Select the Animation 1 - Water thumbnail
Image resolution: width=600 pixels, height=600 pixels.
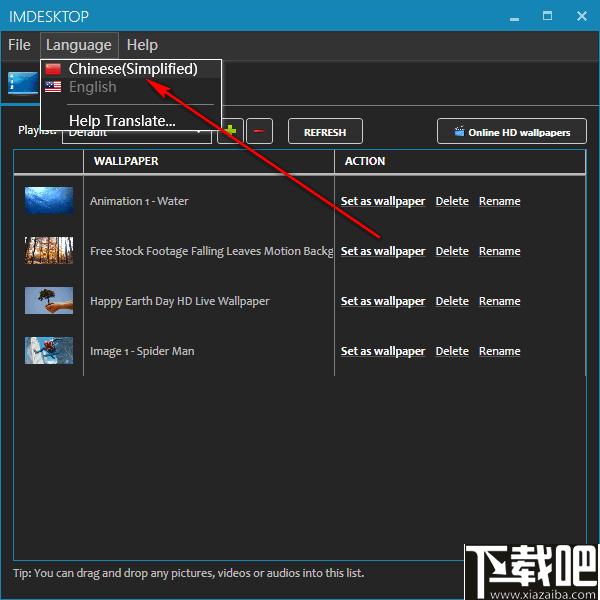point(49,200)
